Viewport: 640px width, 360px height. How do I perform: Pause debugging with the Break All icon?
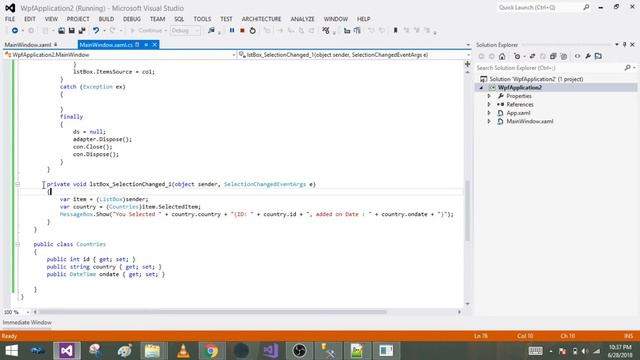tap(232, 31)
